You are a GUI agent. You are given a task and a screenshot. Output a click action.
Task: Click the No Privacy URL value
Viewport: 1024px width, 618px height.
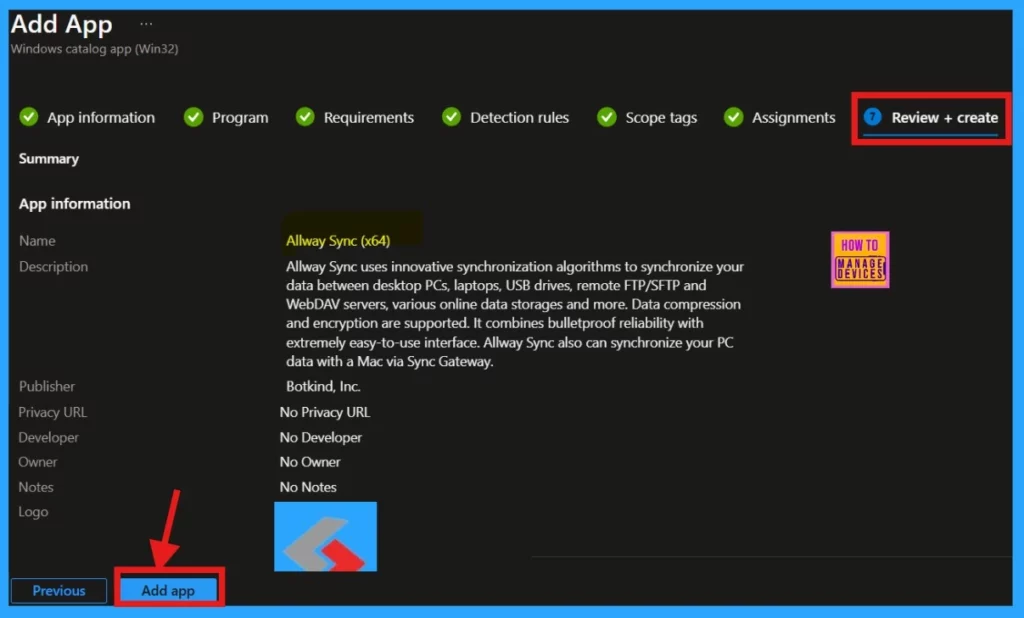[325, 412]
